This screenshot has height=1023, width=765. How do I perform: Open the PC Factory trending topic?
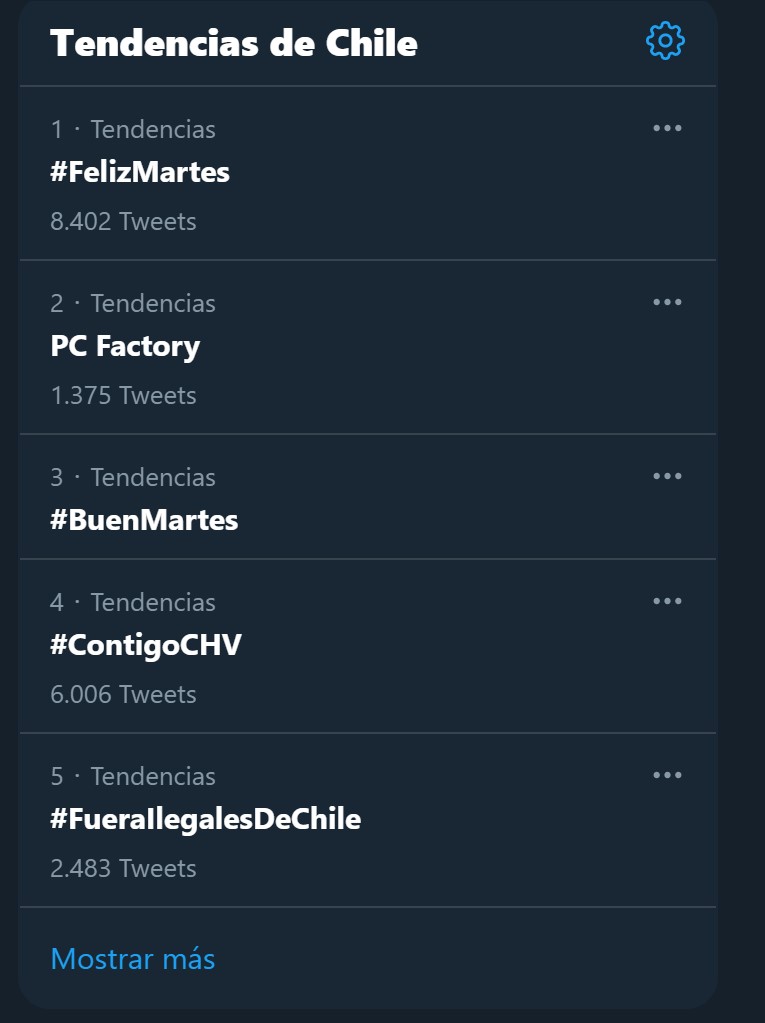[125, 346]
